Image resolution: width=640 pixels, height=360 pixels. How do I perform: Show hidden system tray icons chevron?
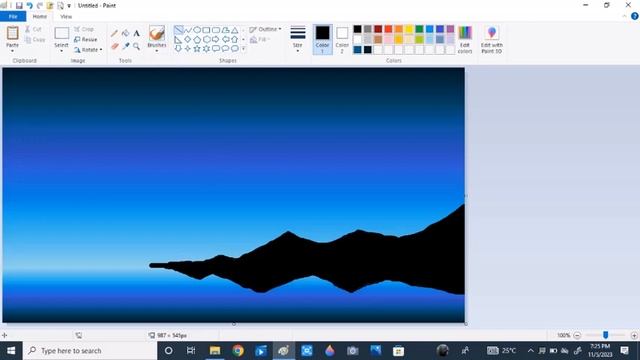pos(531,351)
